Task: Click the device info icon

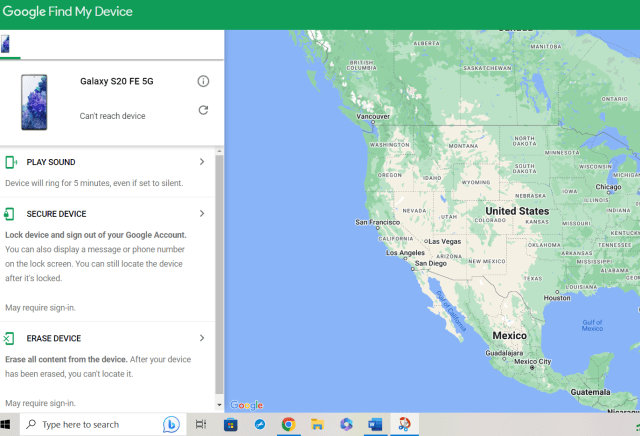Action: (x=203, y=81)
